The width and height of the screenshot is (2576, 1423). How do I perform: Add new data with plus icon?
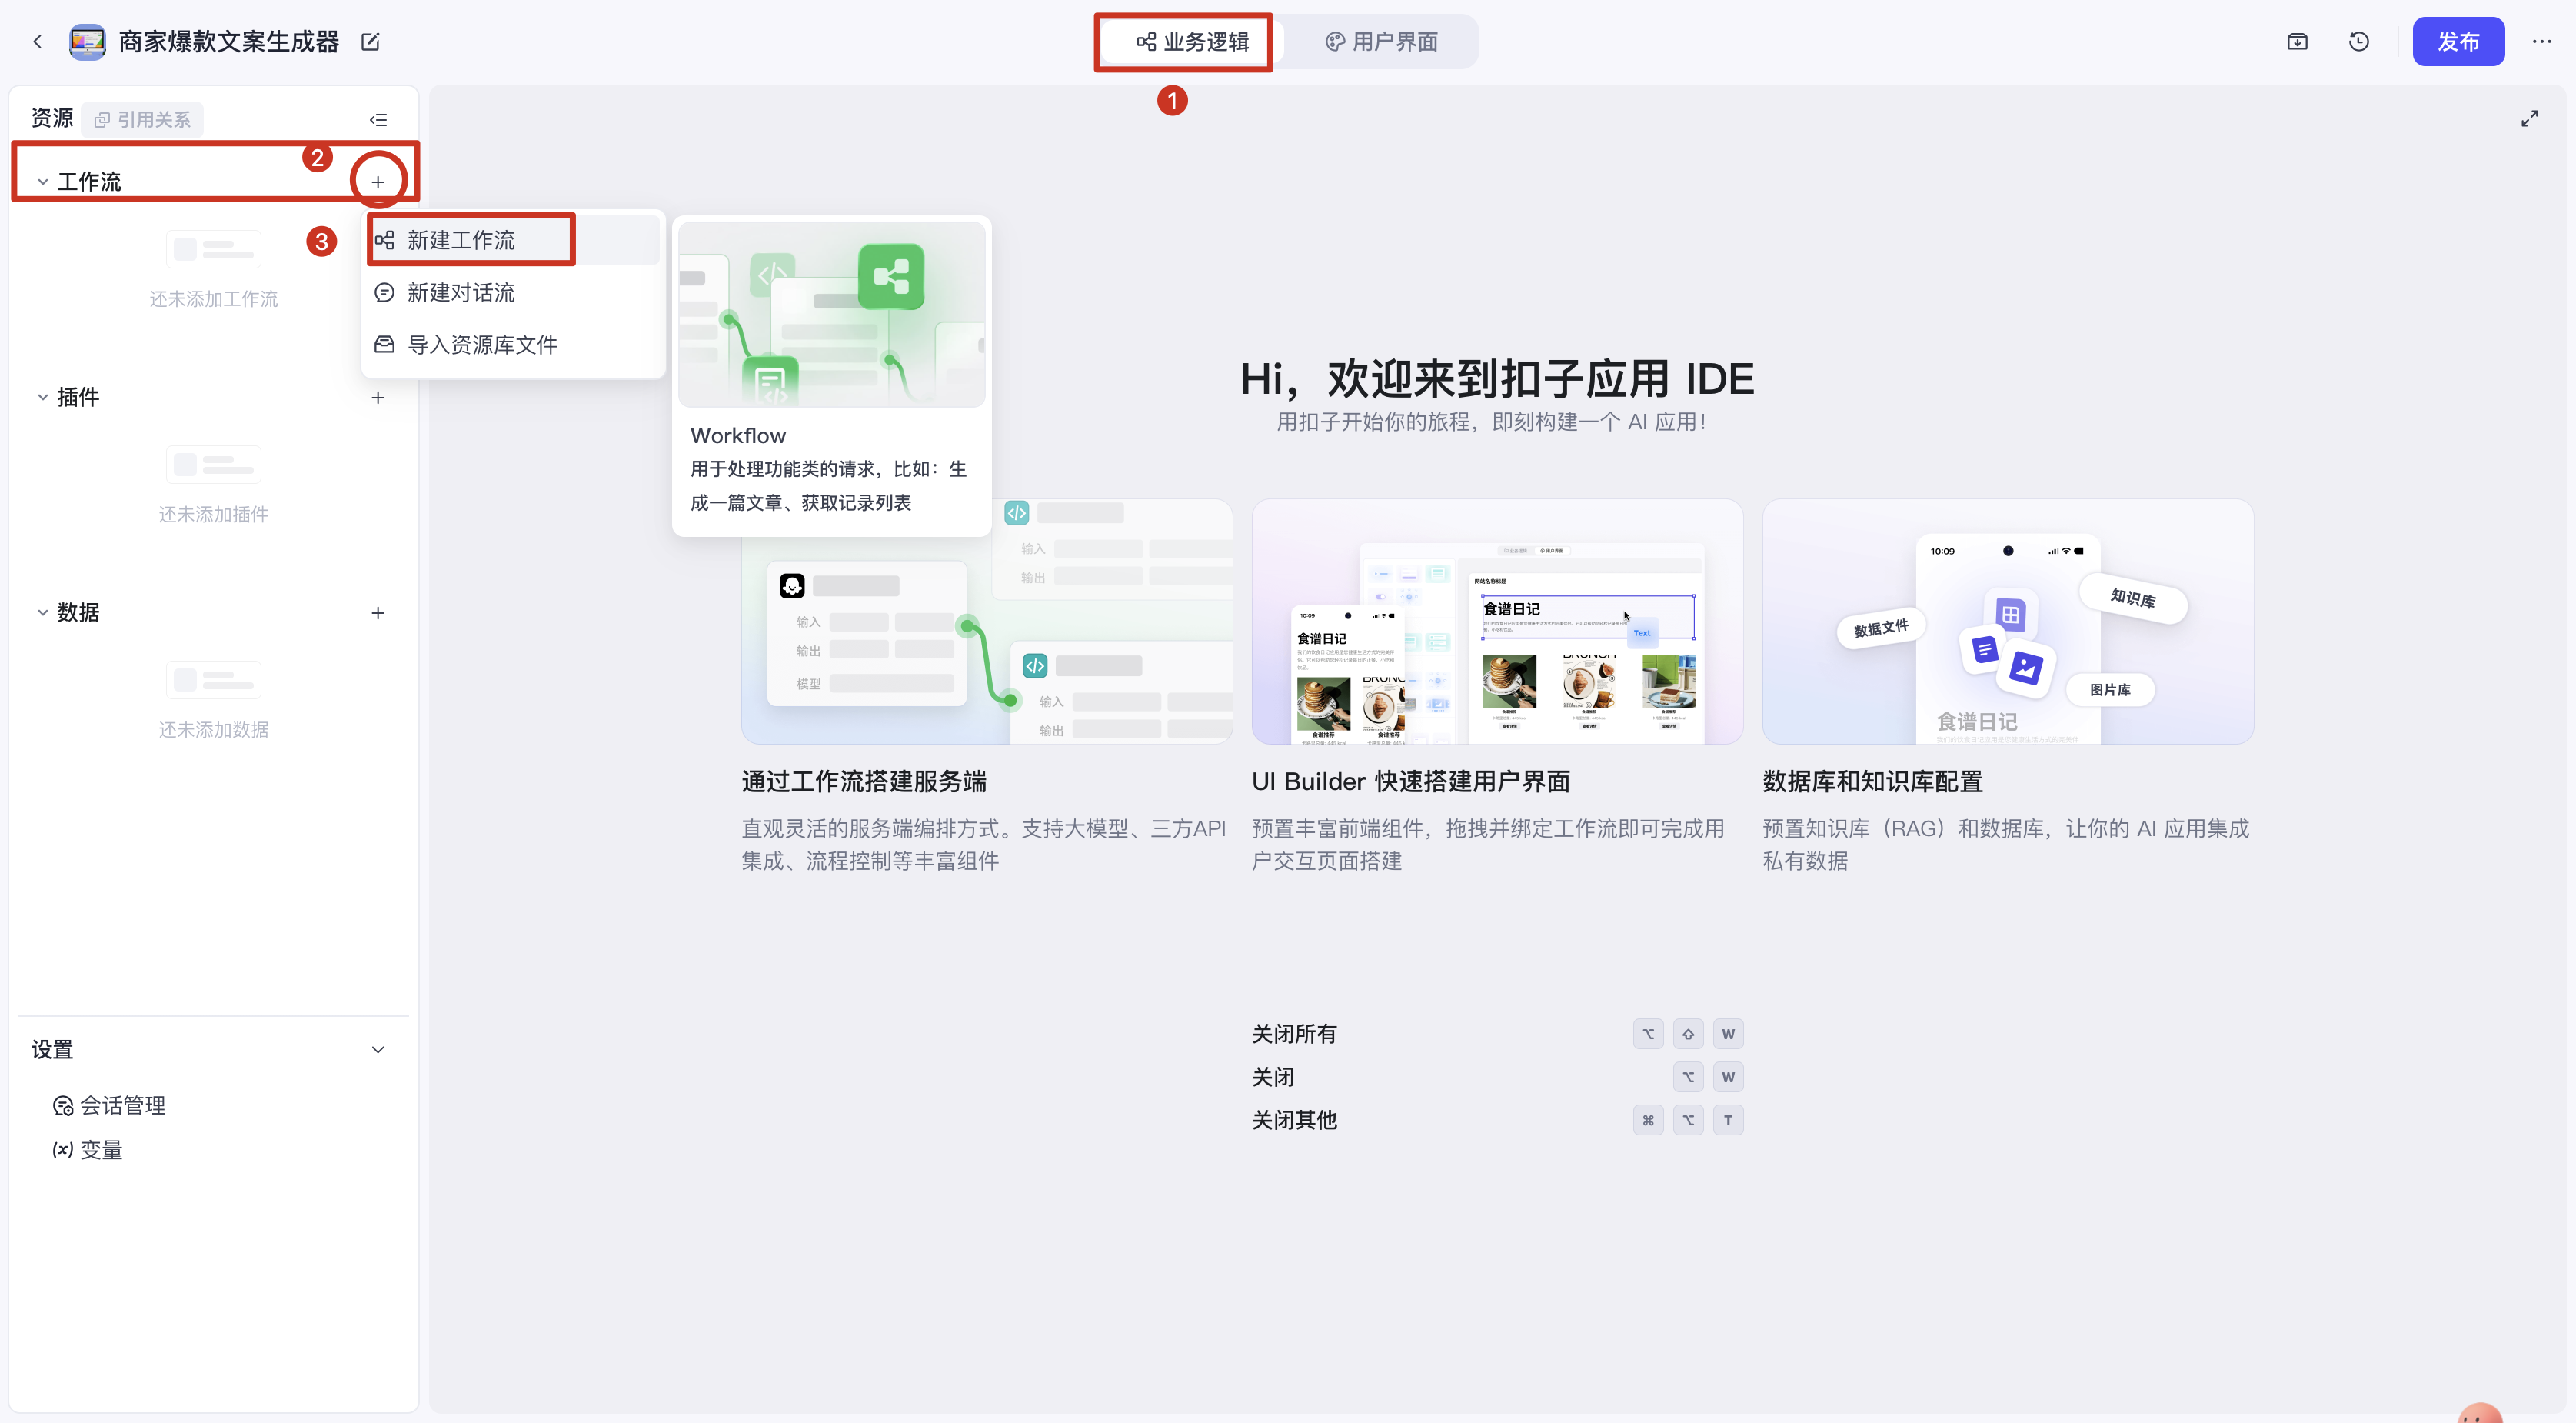click(x=378, y=613)
